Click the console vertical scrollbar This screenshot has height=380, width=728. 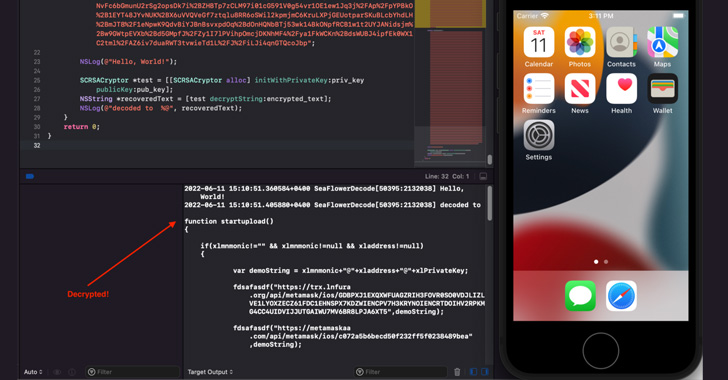[x=490, y=203]
